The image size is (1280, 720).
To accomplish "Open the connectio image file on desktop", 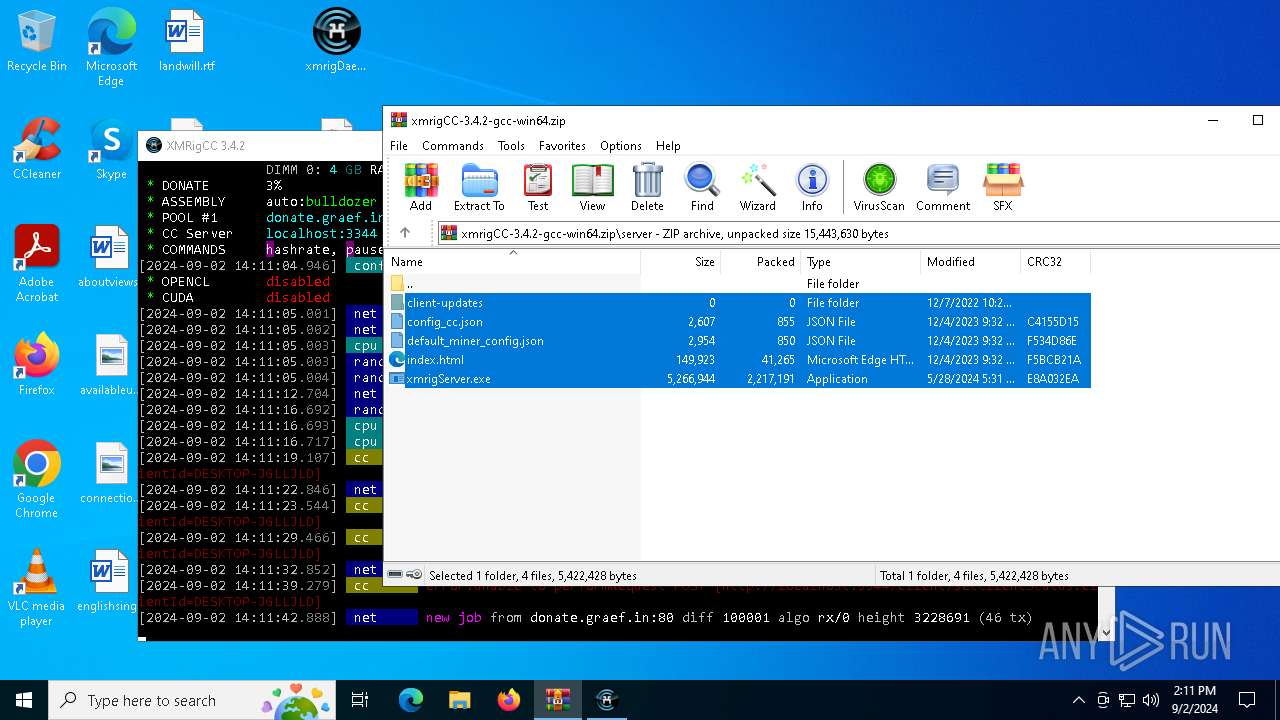I will pyautogui.click(x=109, y=473).
